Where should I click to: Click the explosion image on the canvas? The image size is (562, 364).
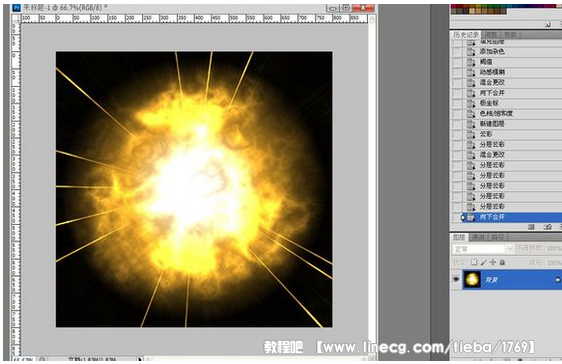coord(194,189)
